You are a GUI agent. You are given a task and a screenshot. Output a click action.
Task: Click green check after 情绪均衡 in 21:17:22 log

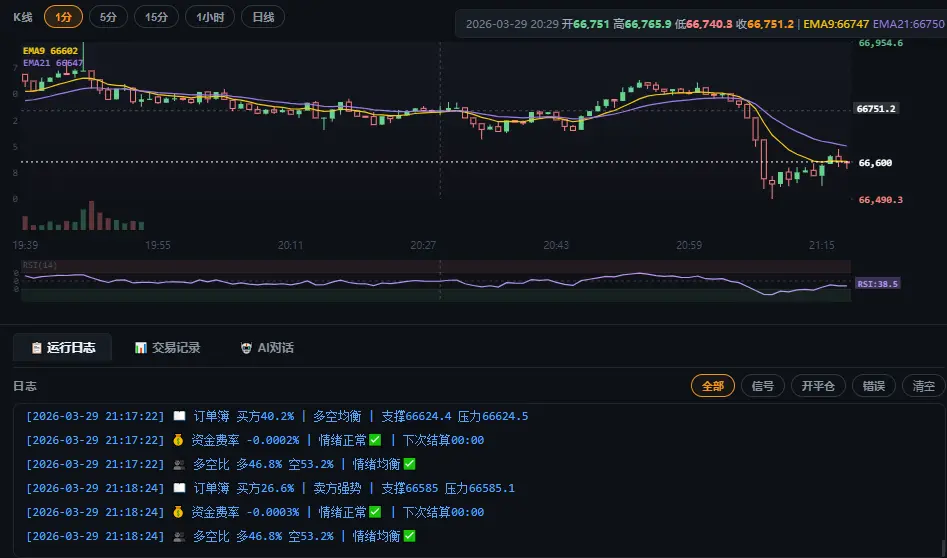pyautogui.click(x=409, y=464)
